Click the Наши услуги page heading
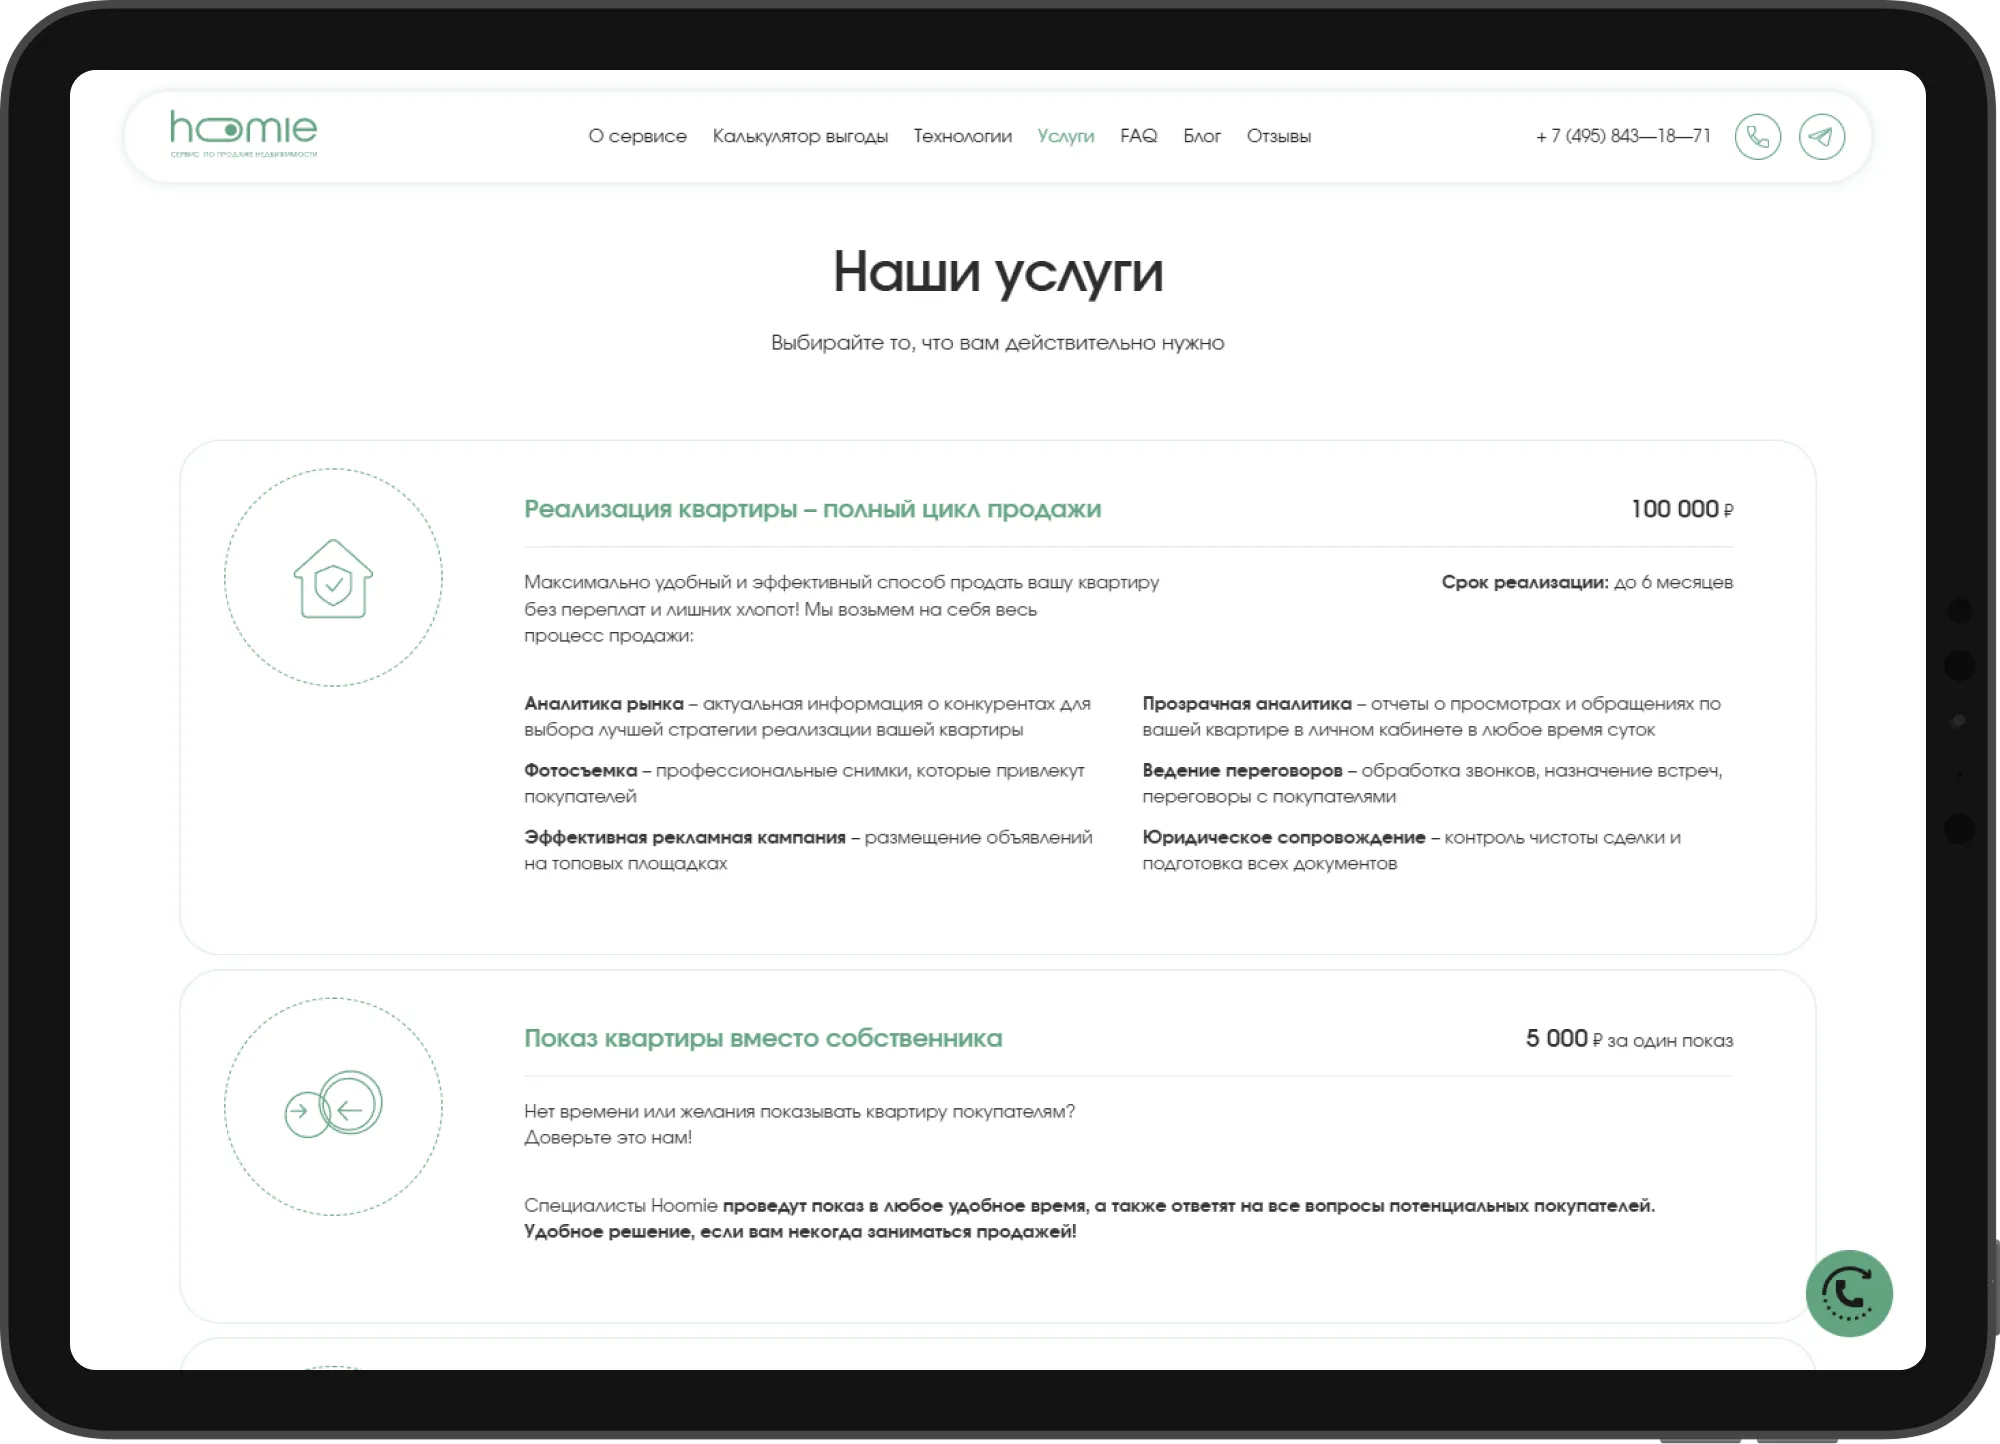Viewport: 2000px width, 1444px height. click(x=997, y=272)
